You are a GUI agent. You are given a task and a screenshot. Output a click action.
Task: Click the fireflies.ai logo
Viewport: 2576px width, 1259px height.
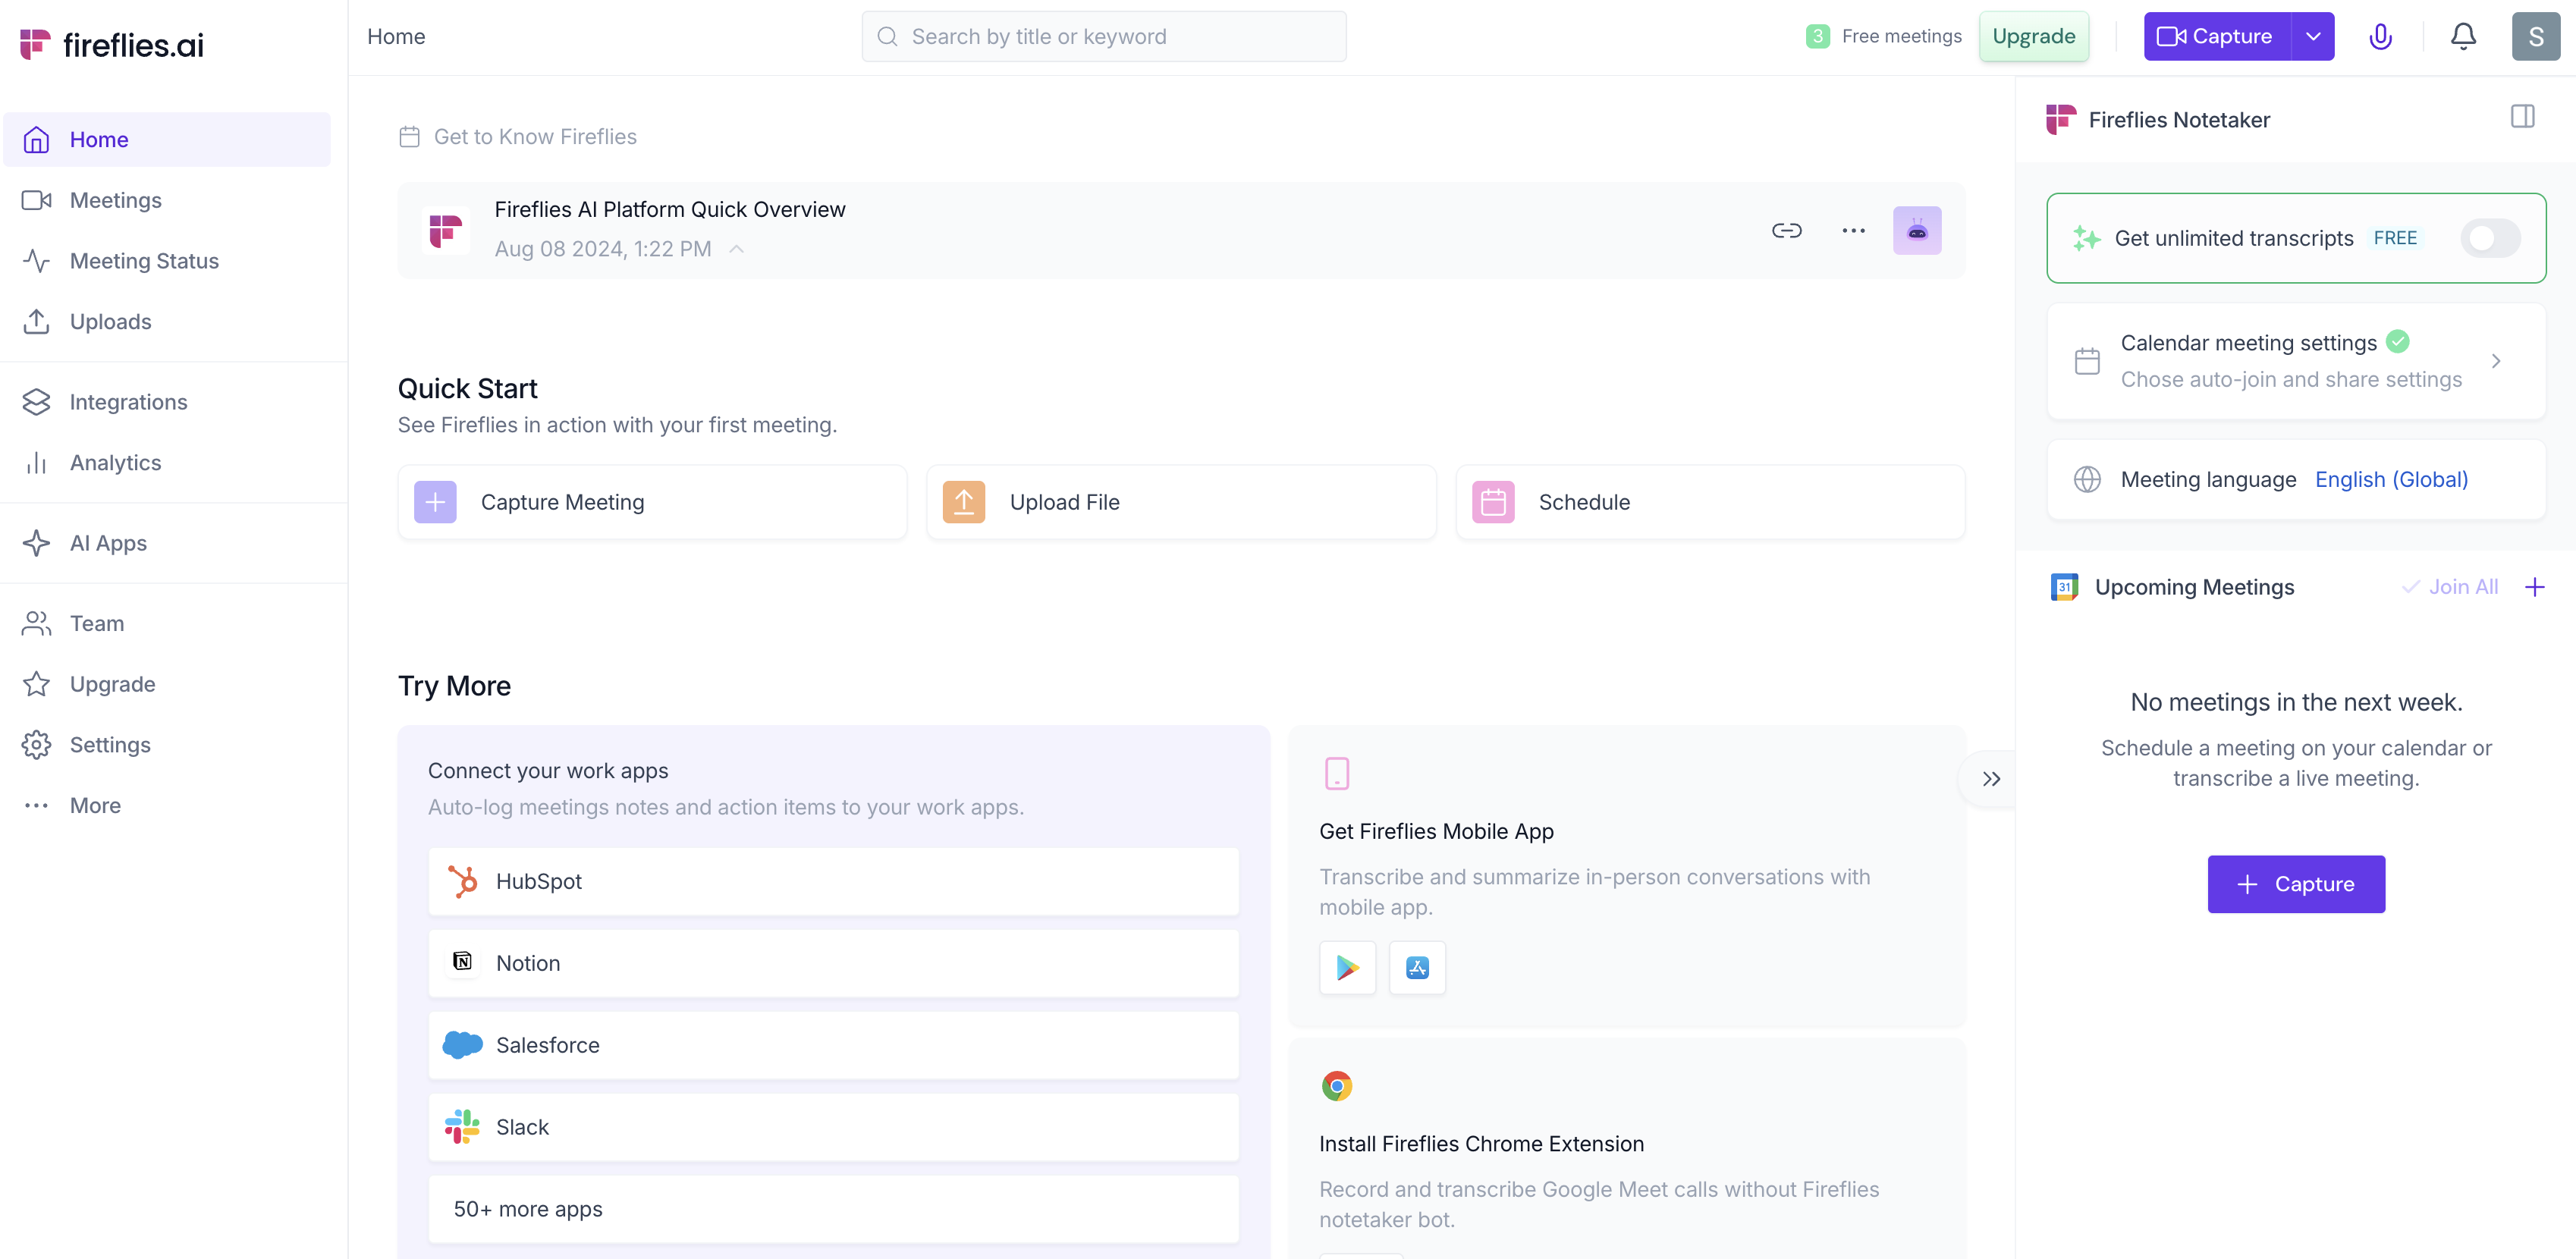click(112, 44)
